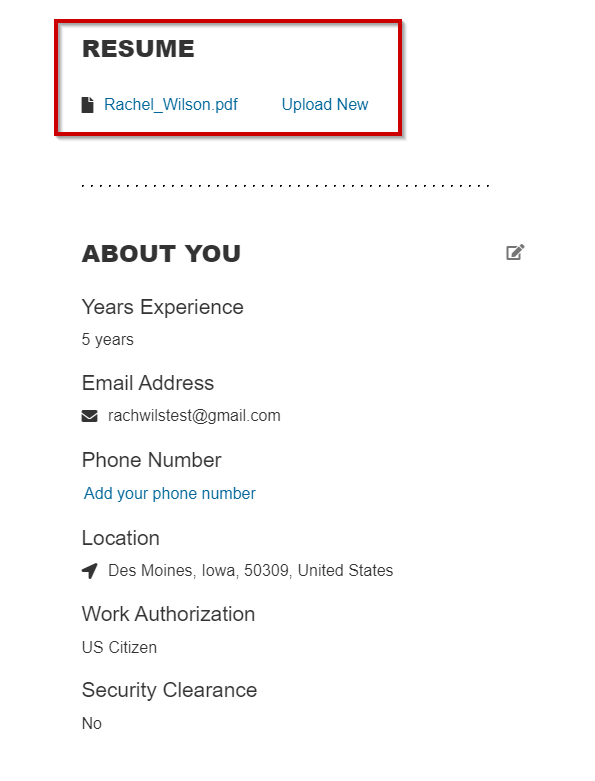Screen dimensions: 595x781
Task: Click the ABOUT YOU section heading
Action: (x=161, y=254)
